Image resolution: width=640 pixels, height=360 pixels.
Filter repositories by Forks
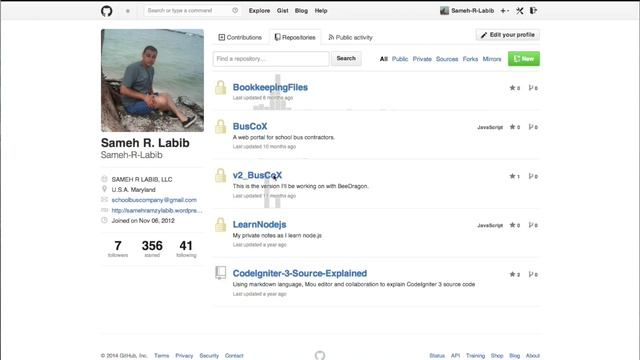470,59
